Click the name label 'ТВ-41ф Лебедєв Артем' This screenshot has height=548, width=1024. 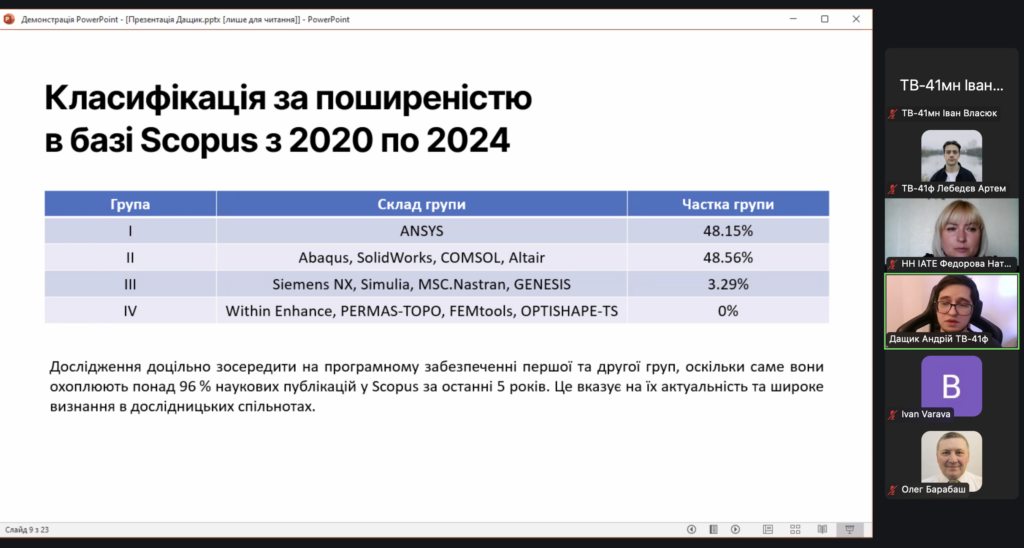coord(953,189)
